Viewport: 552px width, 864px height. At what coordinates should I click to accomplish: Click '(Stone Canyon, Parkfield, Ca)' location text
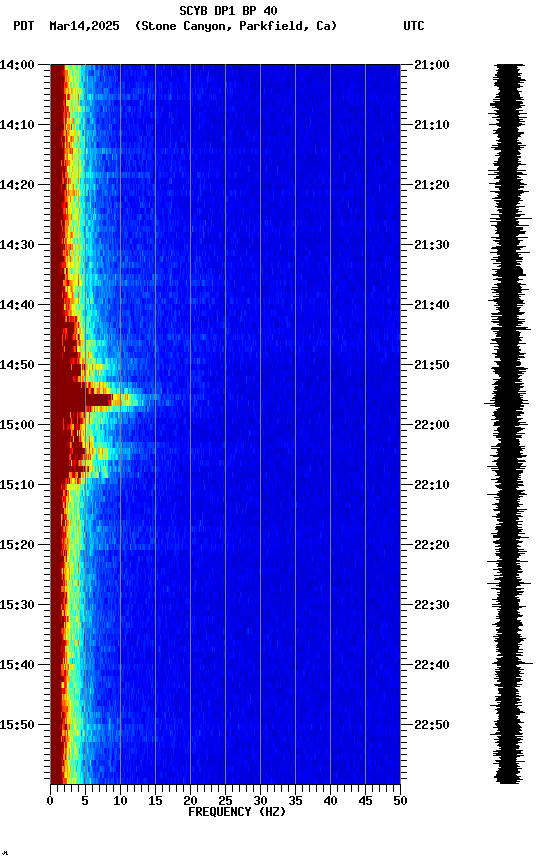coord(236,26)
